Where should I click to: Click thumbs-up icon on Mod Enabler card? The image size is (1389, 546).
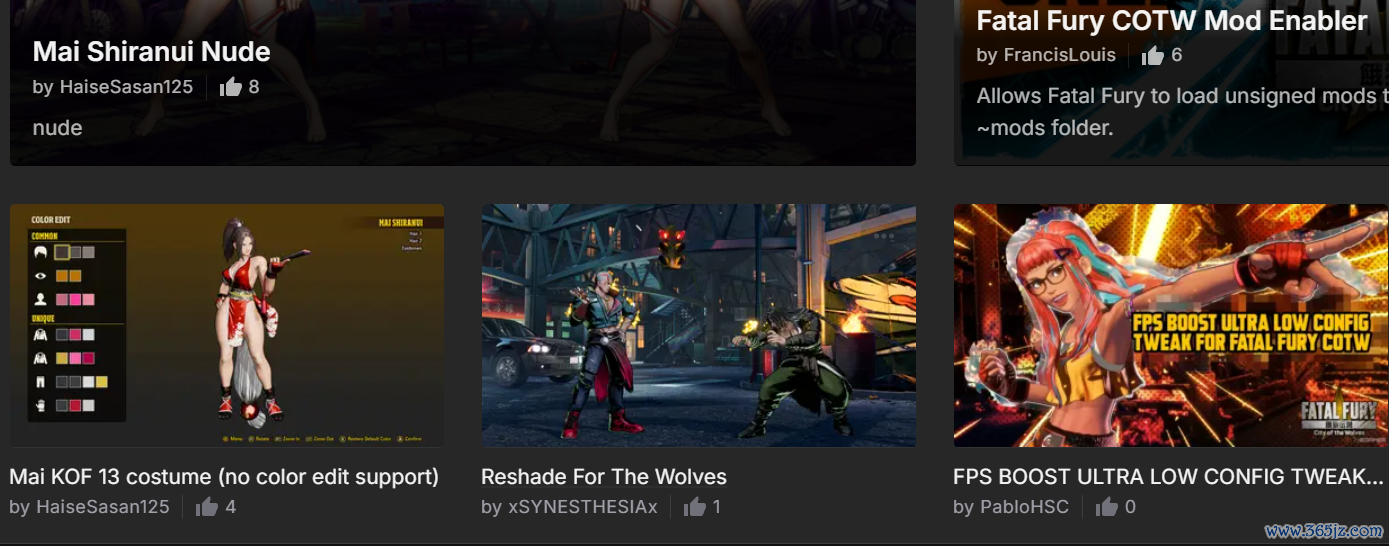click(x=1153, y=55)
